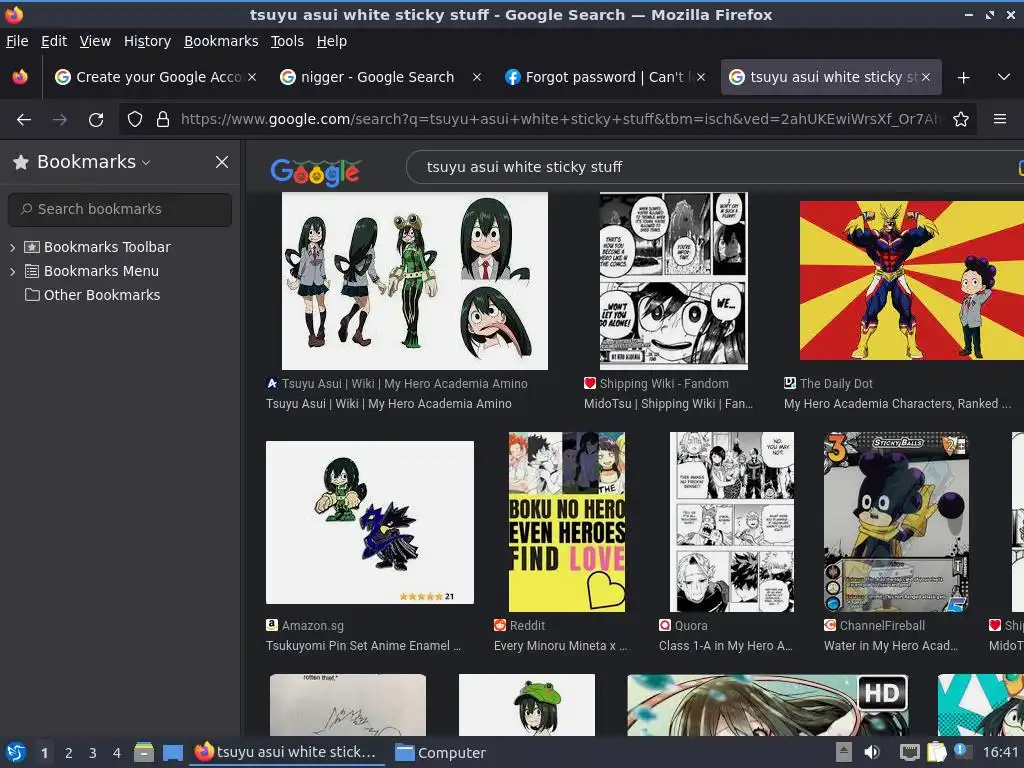Open the file manager taskbar icon
Screen dimensions: 1024x768
144,753
